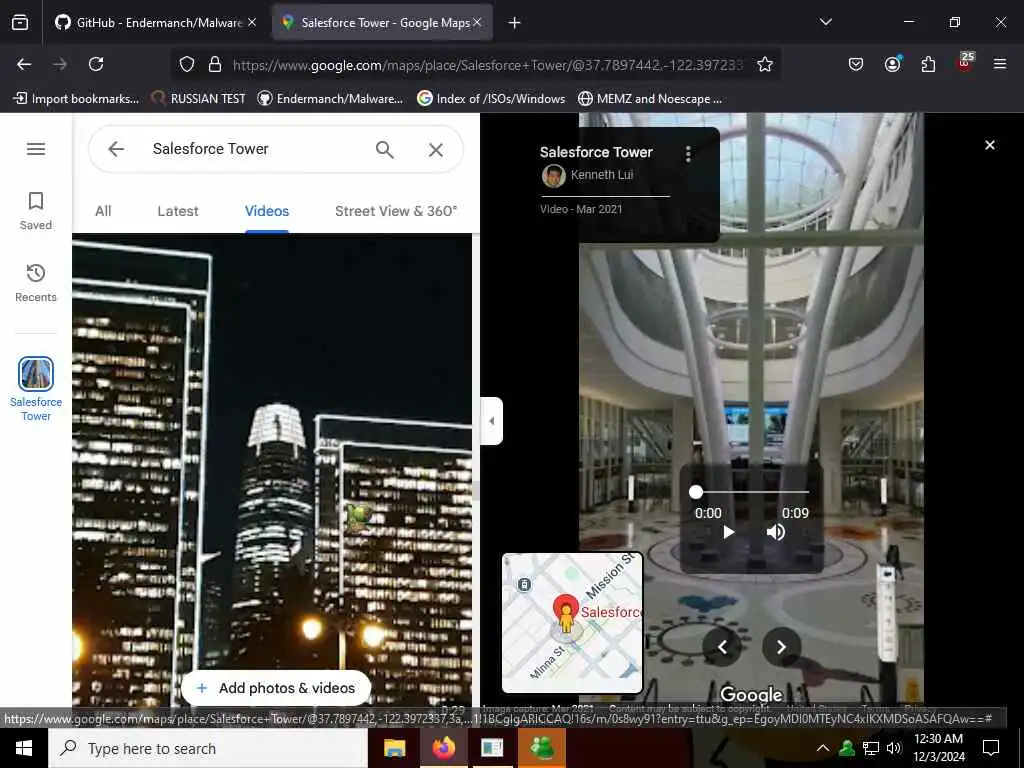Screen dimensions: 1024x768
Task: Show site security lock information
Action: click(215, 64)
